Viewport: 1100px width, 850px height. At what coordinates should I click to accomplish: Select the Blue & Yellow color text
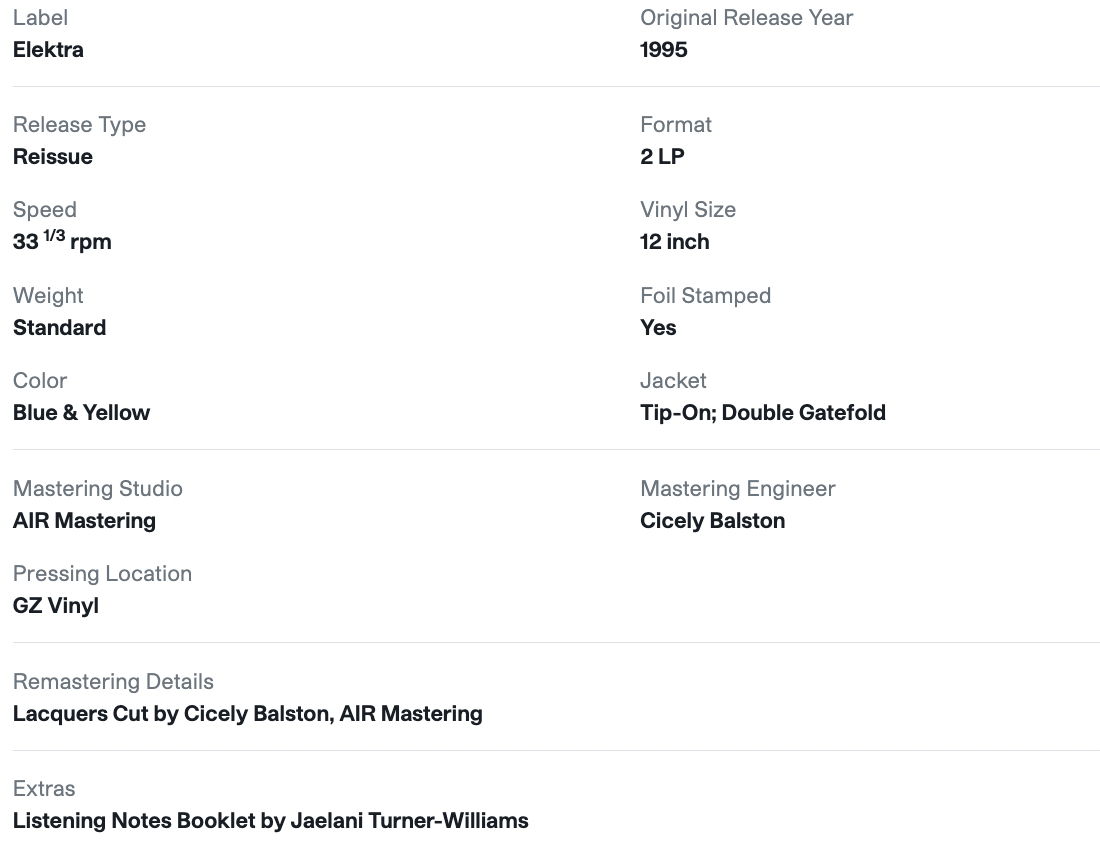tap(81, 412)
